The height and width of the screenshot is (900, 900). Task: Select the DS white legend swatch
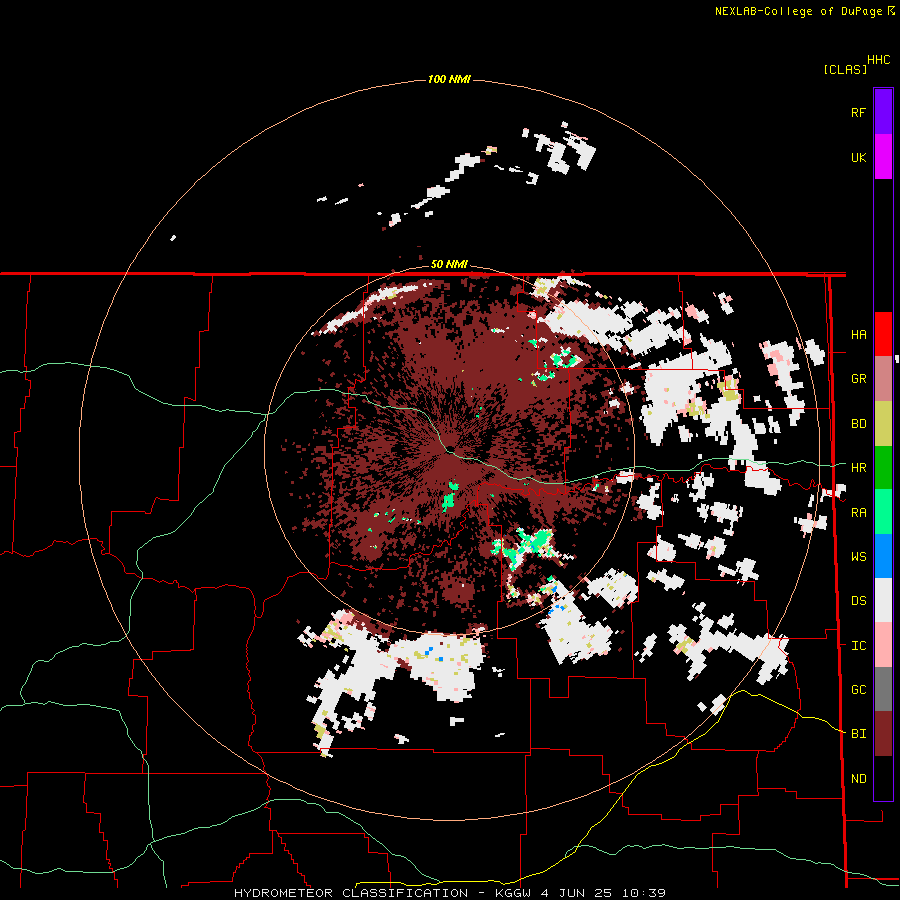883,600
